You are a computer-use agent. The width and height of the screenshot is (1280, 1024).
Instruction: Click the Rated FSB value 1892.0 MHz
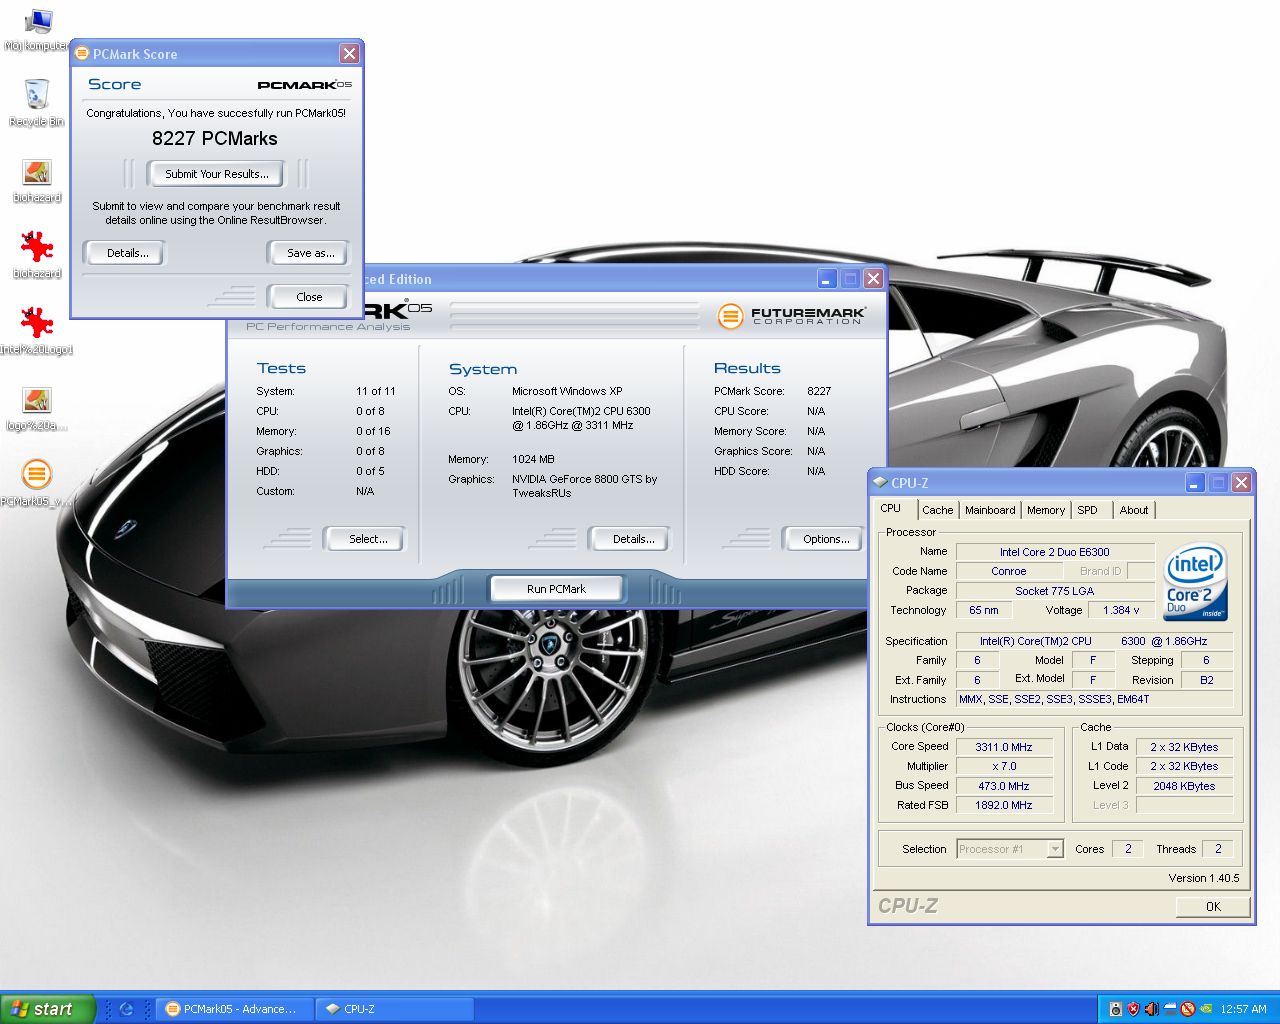(1004, 805)
